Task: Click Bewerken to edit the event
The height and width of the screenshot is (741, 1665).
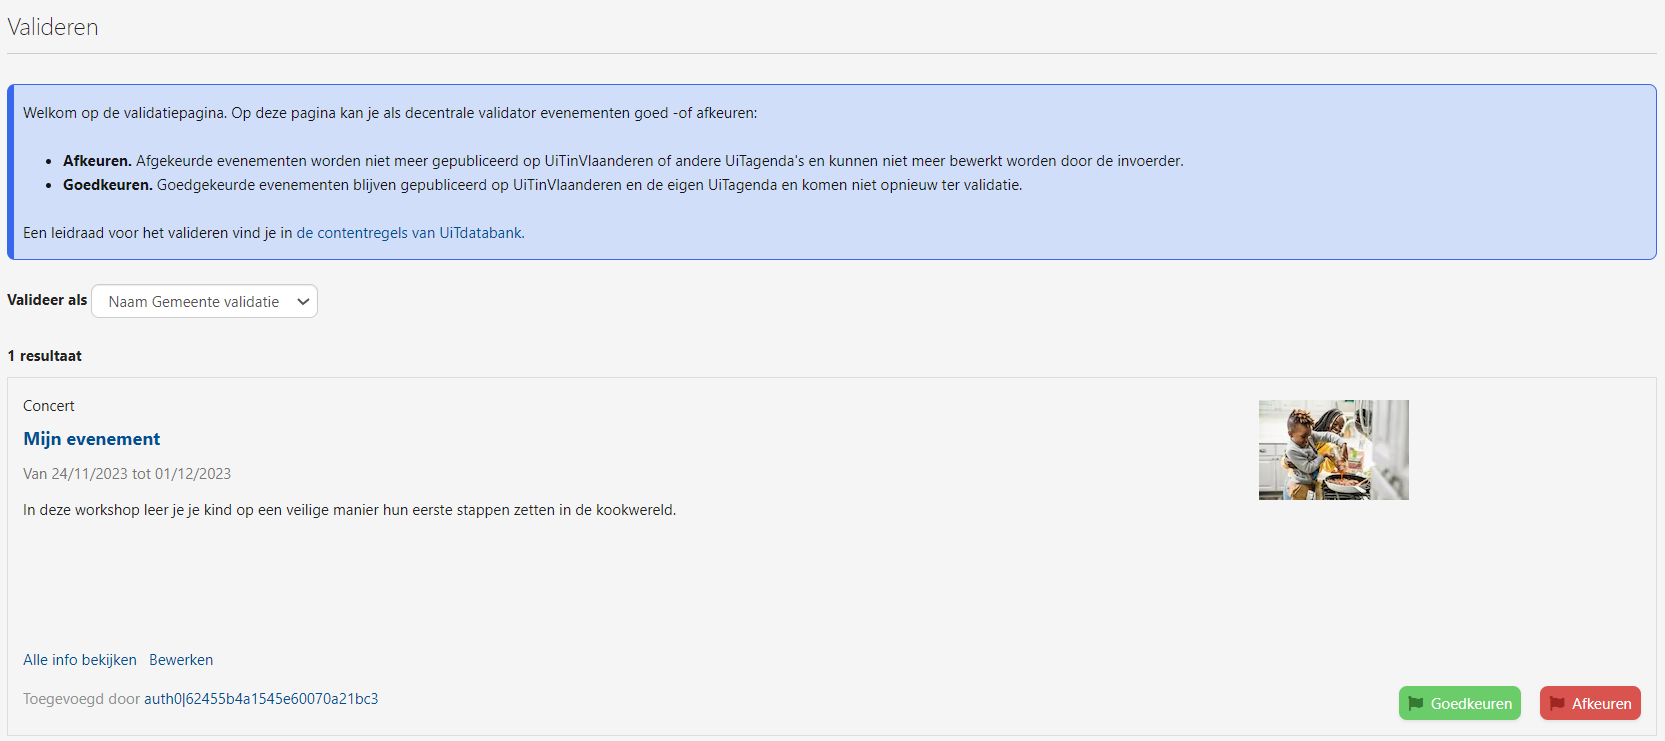Action: pos(181,660)
